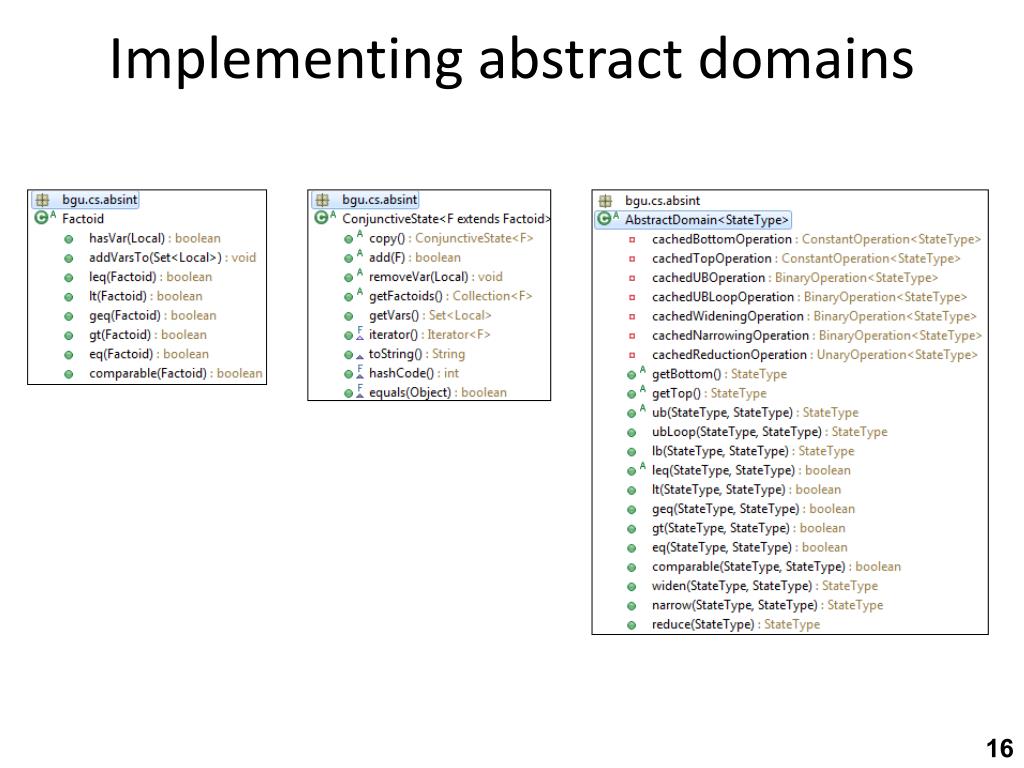Select ub(StateType, StateType) : StateType method

point(755,413)
